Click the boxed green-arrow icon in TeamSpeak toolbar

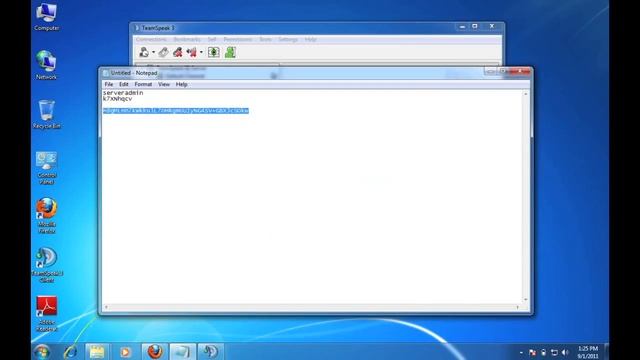pyautogui.click(x=213, y=52)
